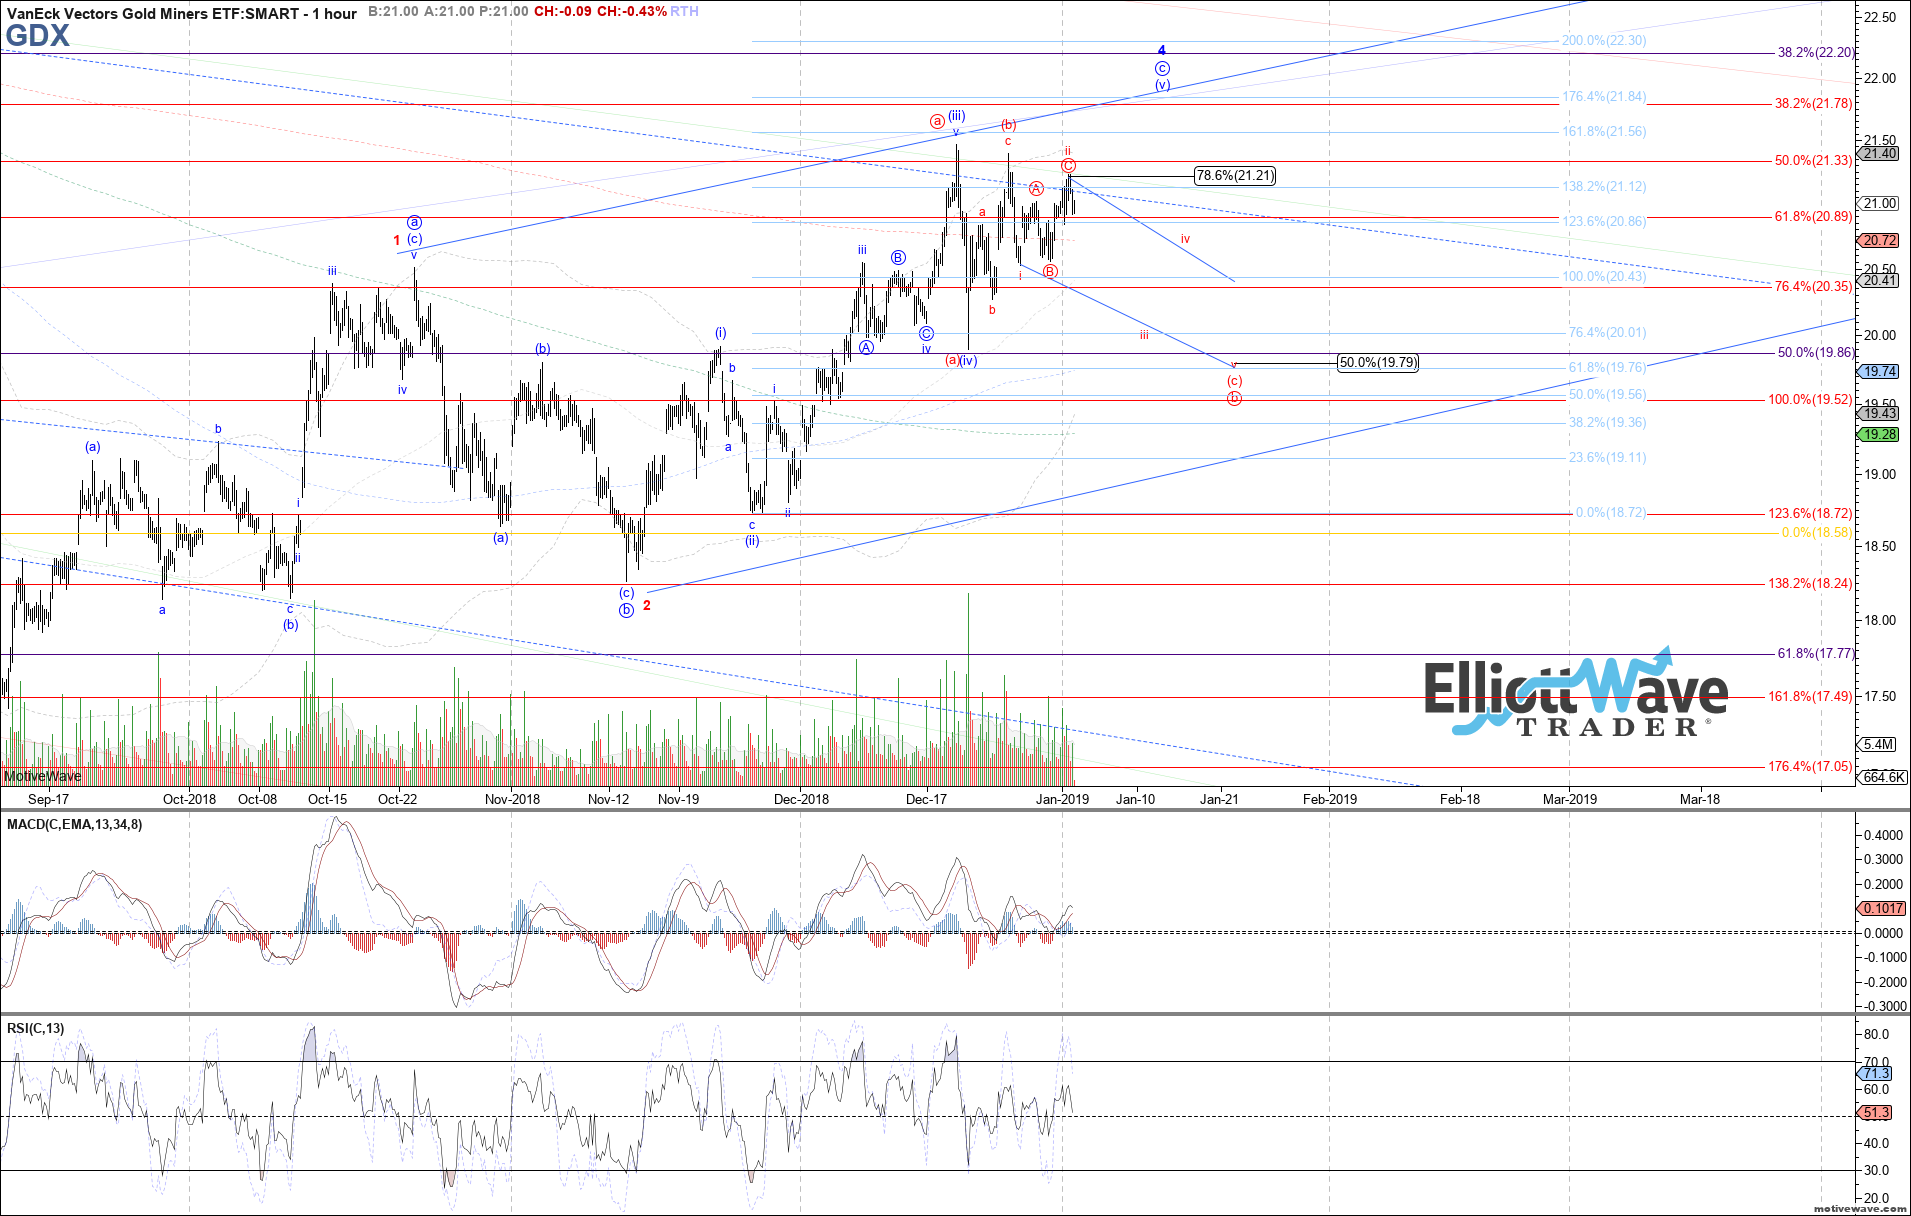Image resolution: width=1911 pixels, height=1216 pixels.
Task: Click the RSI value tag 71.3
Action: 1877,1073
